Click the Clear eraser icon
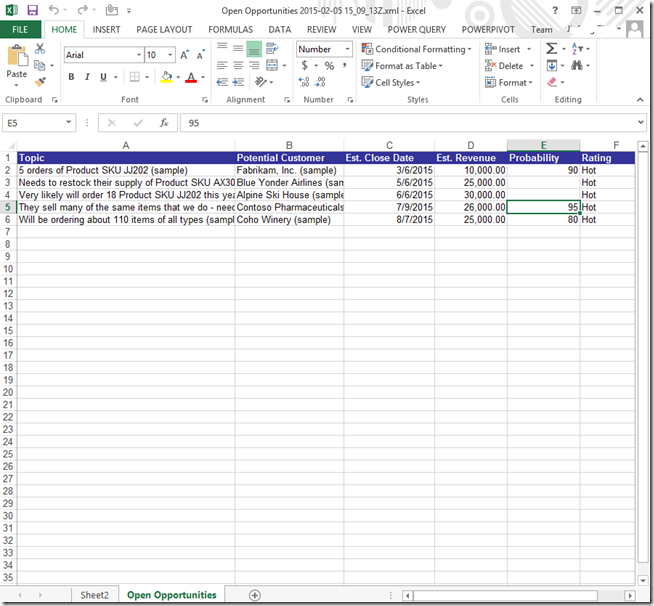This screenshot has width=654, height=606. (x=552, y=82)
